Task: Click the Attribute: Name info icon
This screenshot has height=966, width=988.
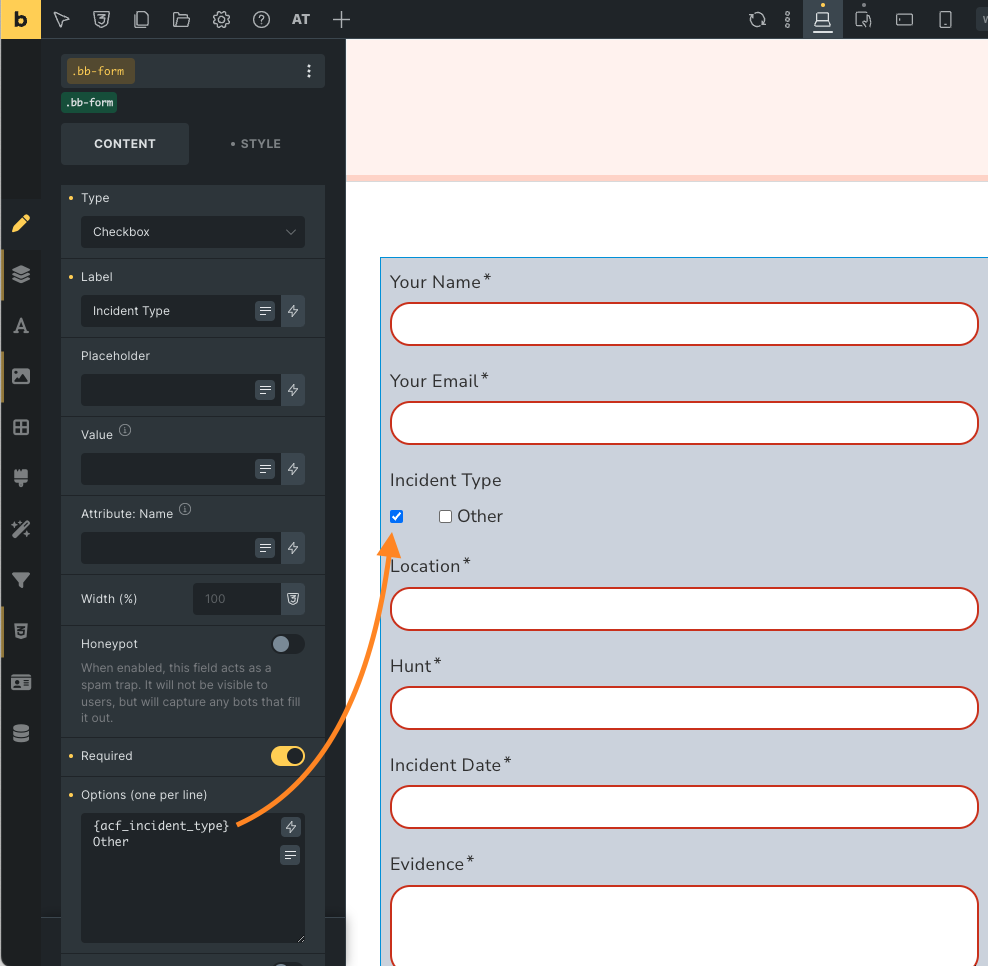Action: click(x=185, y=509)
